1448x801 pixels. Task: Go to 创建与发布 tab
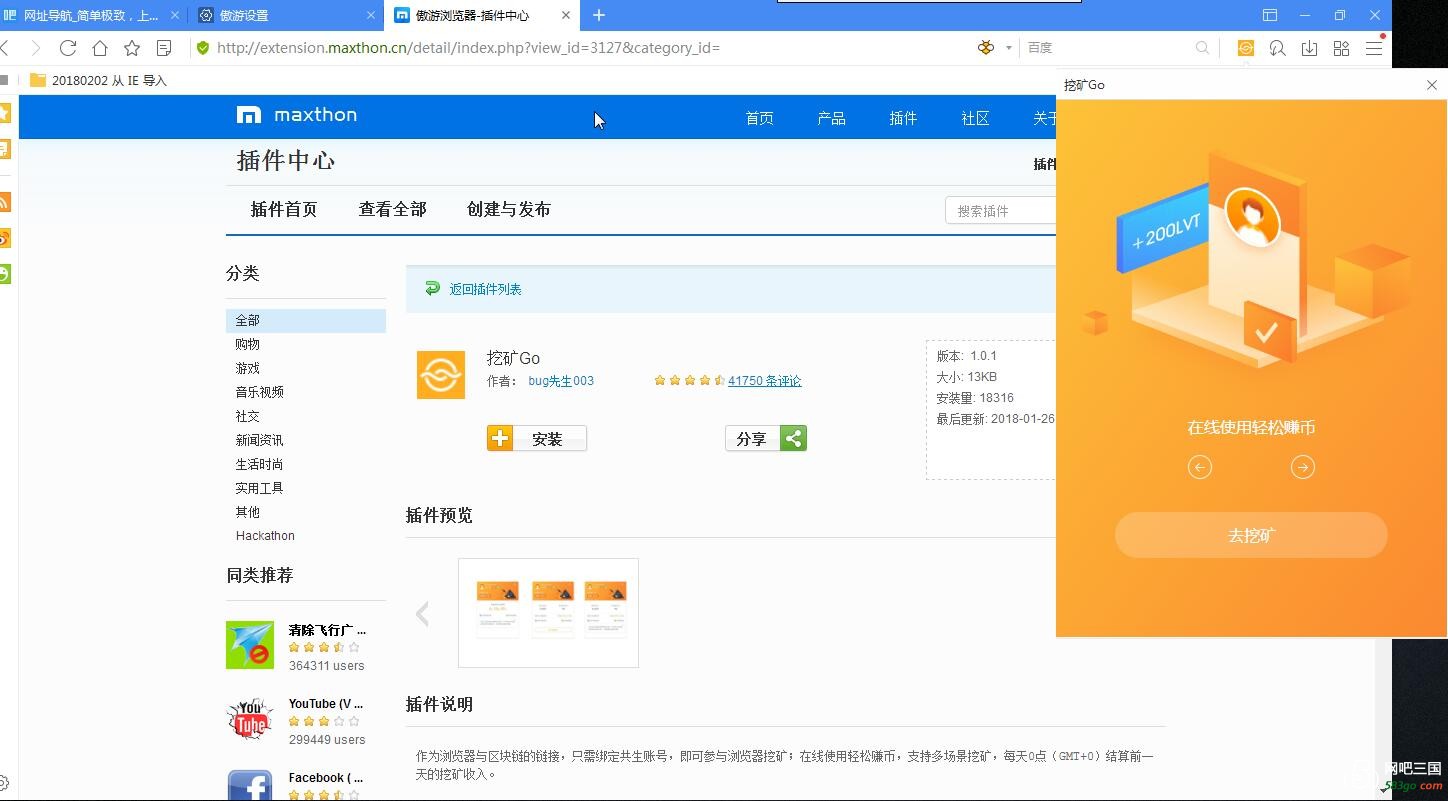[x=508, y=209]
